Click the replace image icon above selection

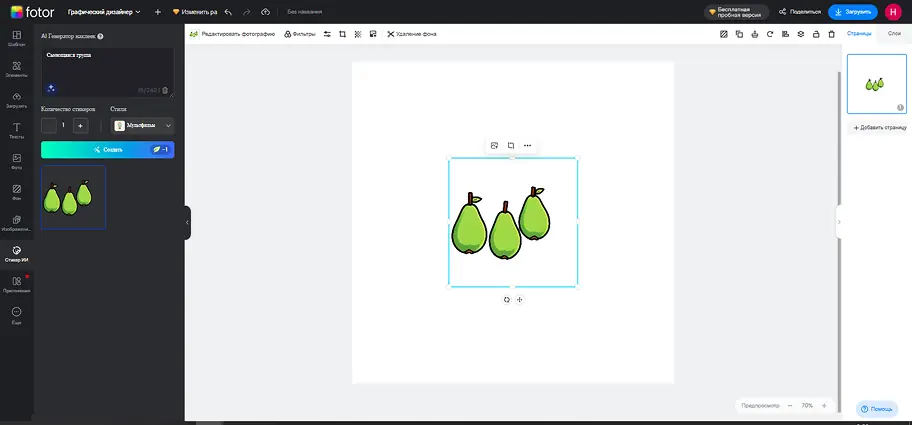(x=494, y=145)
